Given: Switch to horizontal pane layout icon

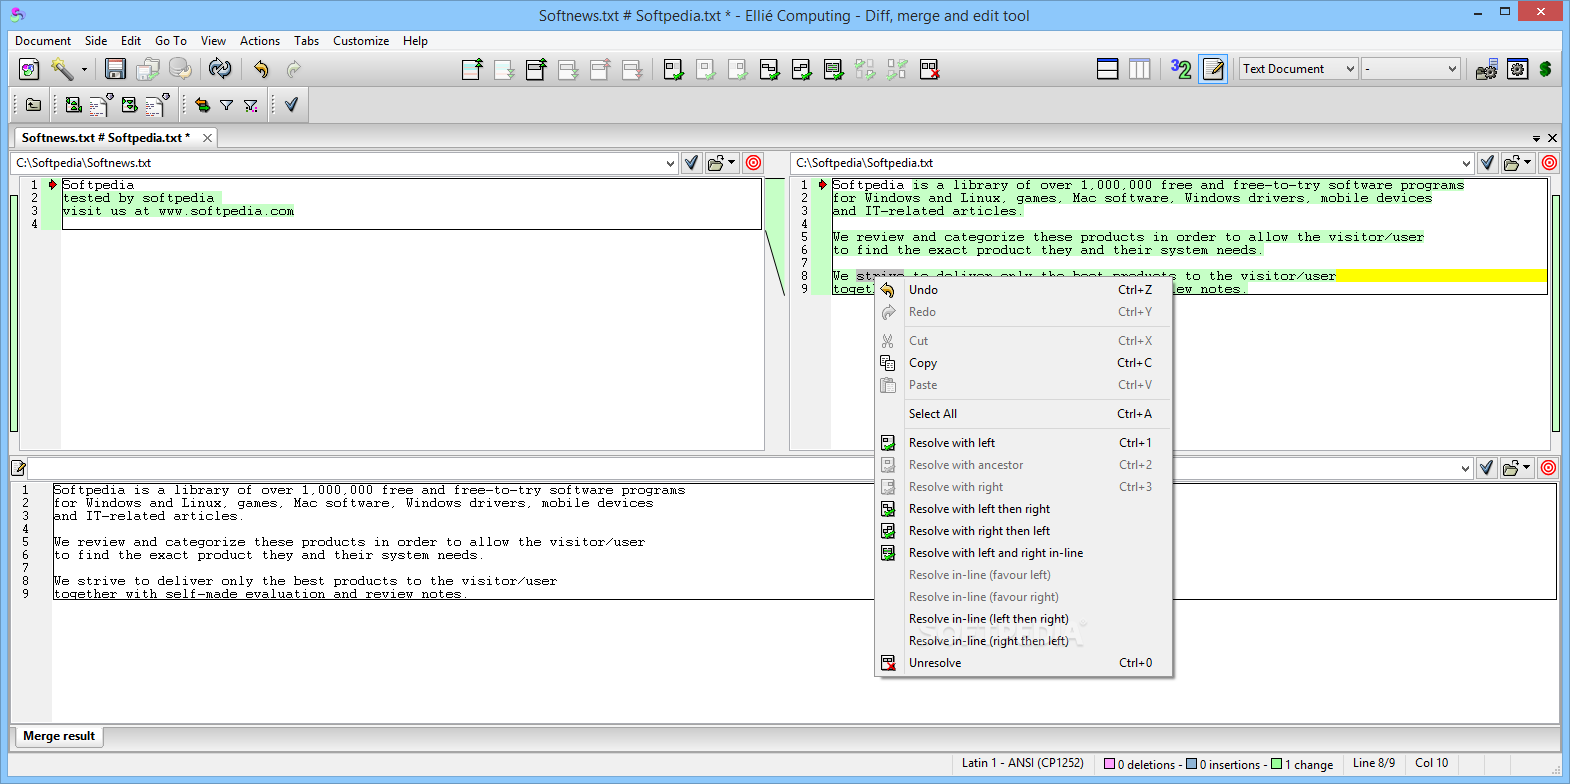Looking at the screenshot, I should pos(1107,69).
